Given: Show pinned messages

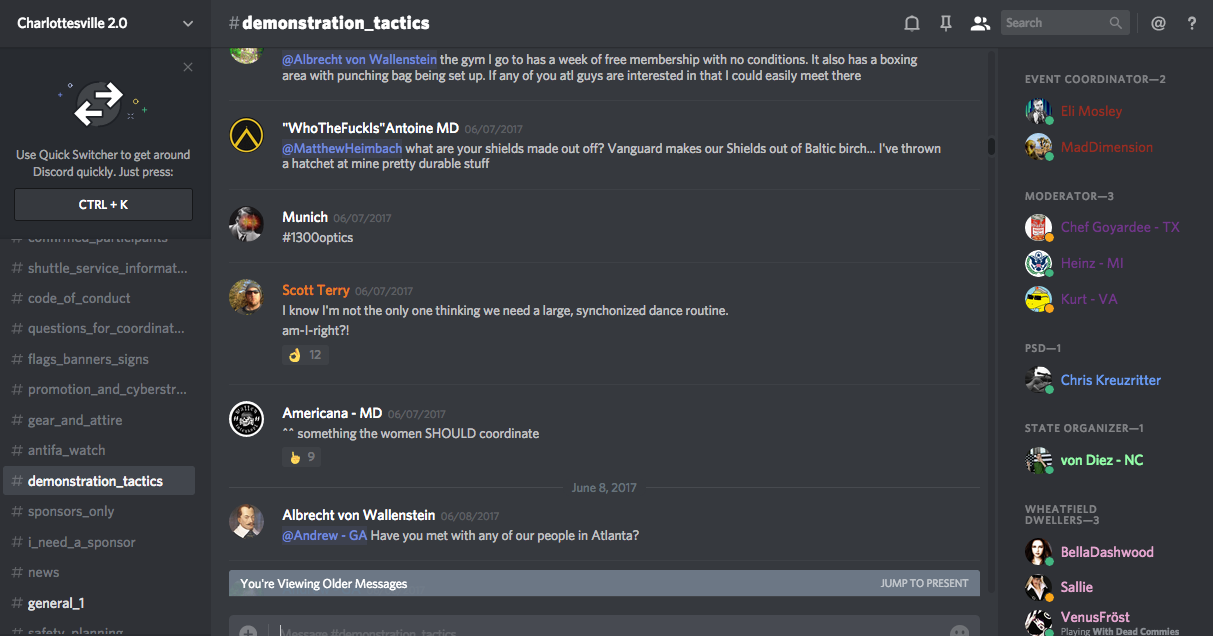Looking at the screenshot, I should coord(945,23).
